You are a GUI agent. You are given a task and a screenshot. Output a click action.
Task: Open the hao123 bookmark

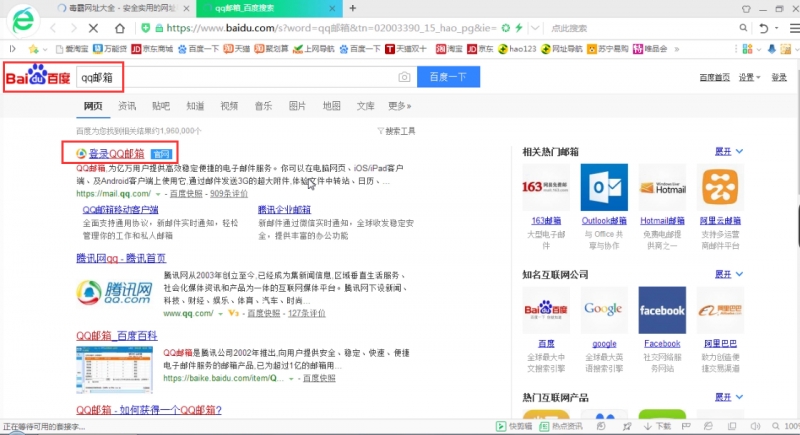click(517, 49)
